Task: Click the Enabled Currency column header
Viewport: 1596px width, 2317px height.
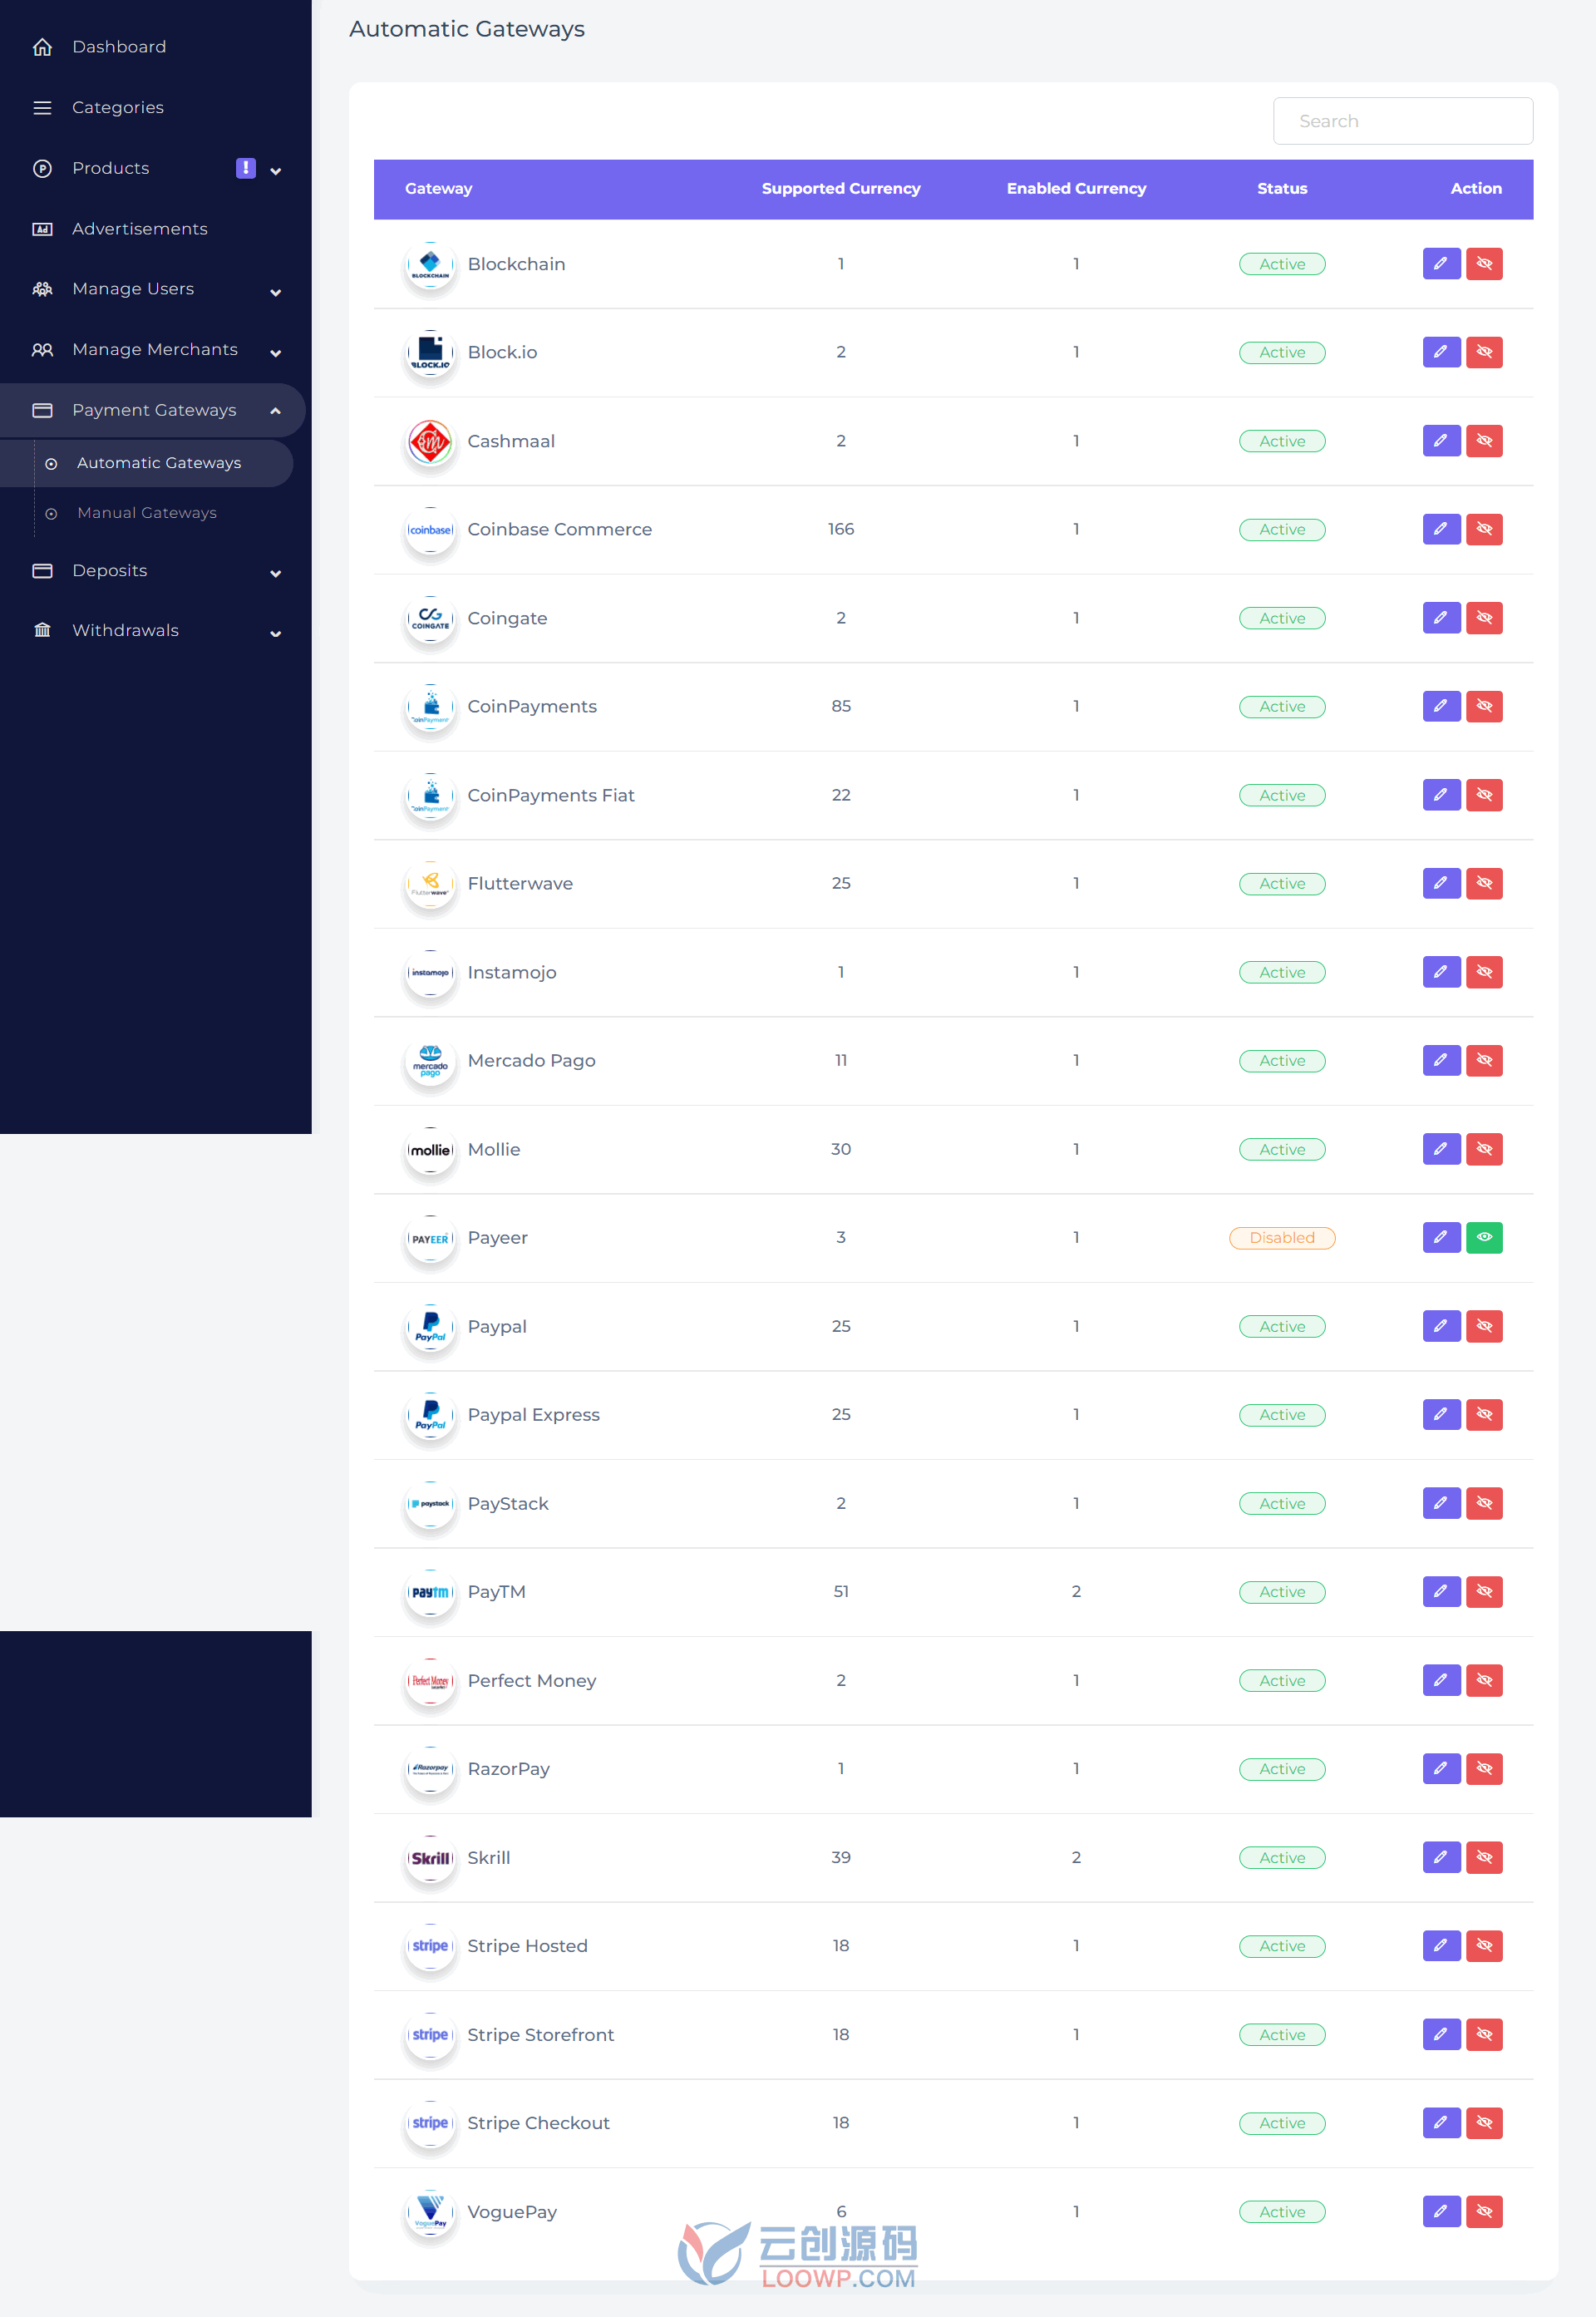Action: (1076, 188)
